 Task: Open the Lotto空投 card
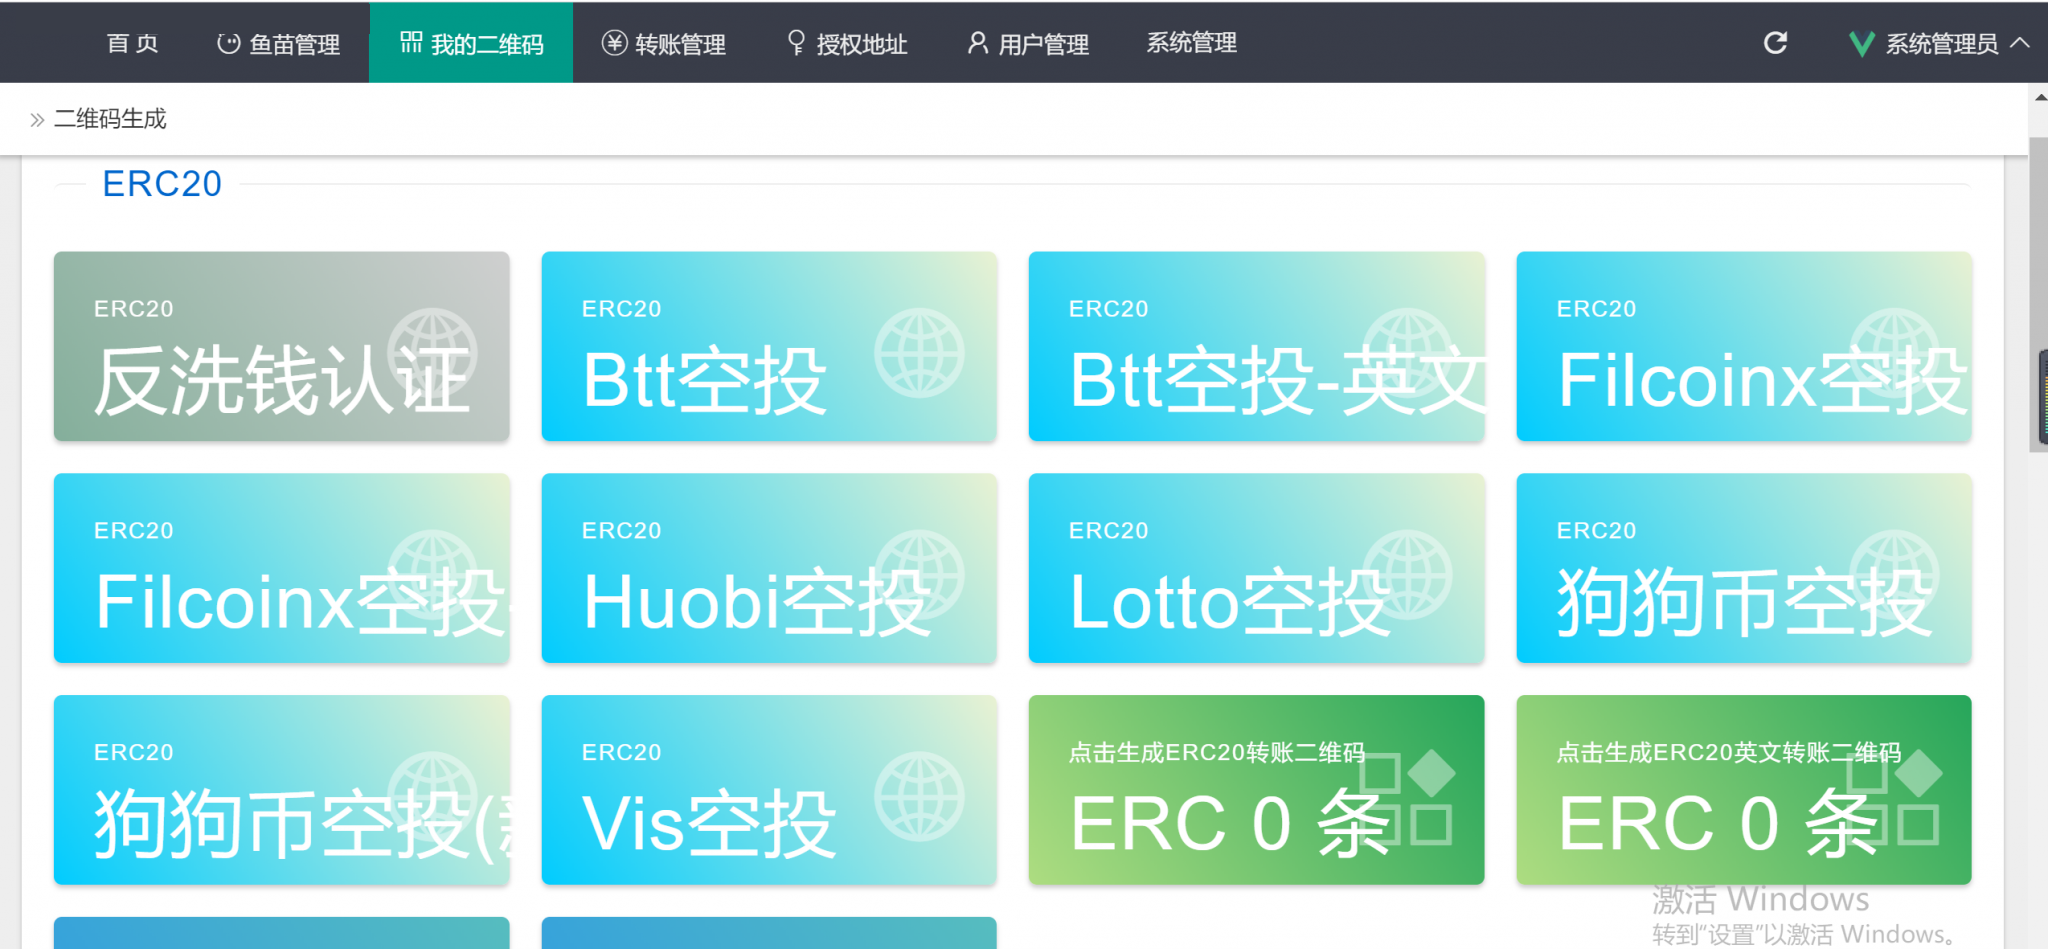(1256, 569)
